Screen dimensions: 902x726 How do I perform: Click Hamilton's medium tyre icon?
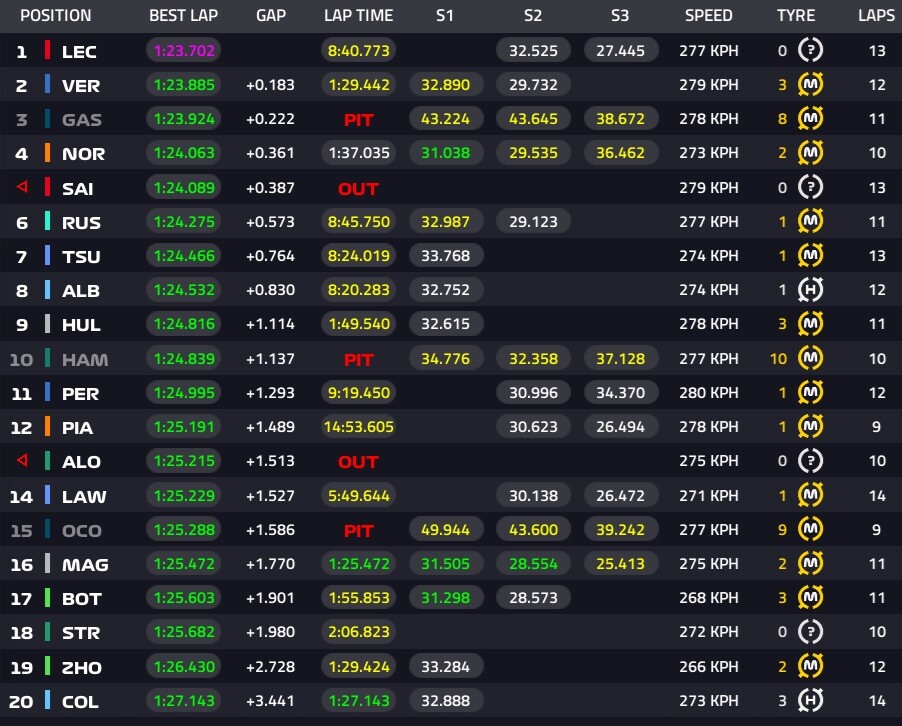(x=810, y=359)
